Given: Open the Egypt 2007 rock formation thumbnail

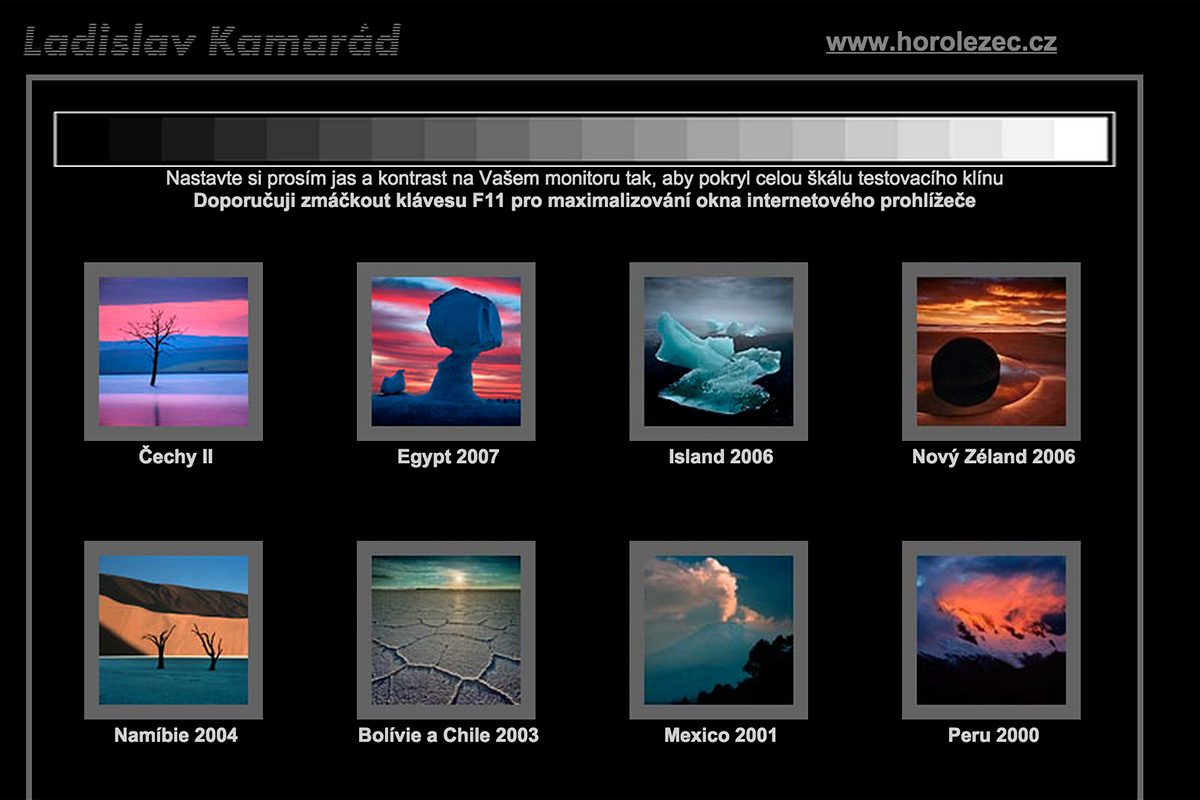Looking at the screenshot, I should pos(446,351).
